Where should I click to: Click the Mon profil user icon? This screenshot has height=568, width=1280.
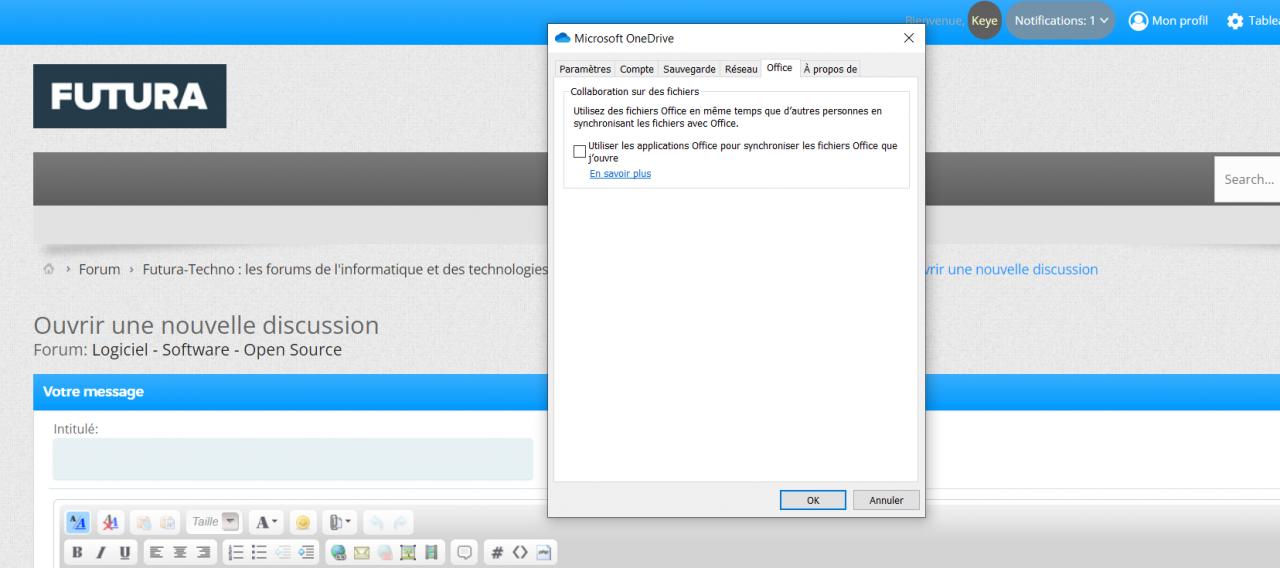[x=1138, y=21]
